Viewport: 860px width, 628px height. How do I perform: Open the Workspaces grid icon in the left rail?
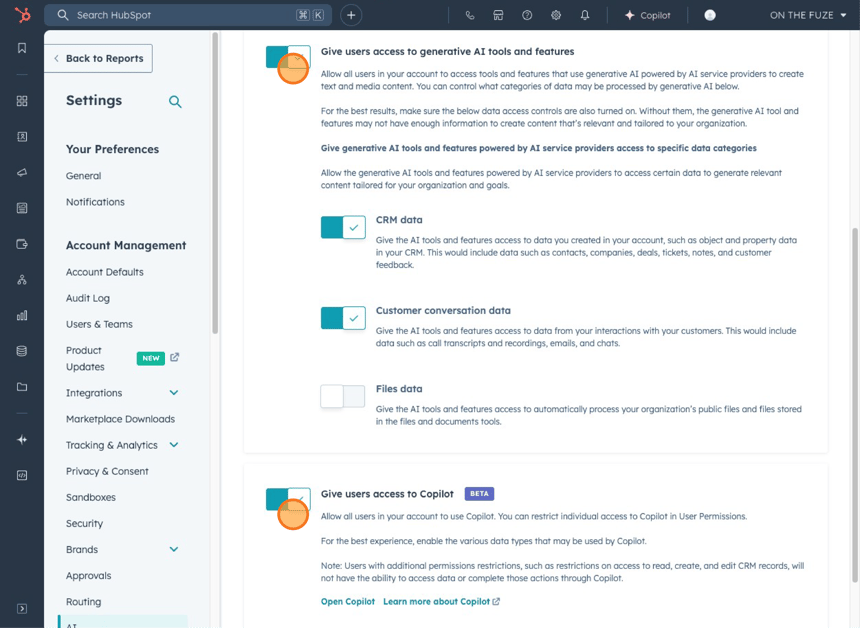22,101
